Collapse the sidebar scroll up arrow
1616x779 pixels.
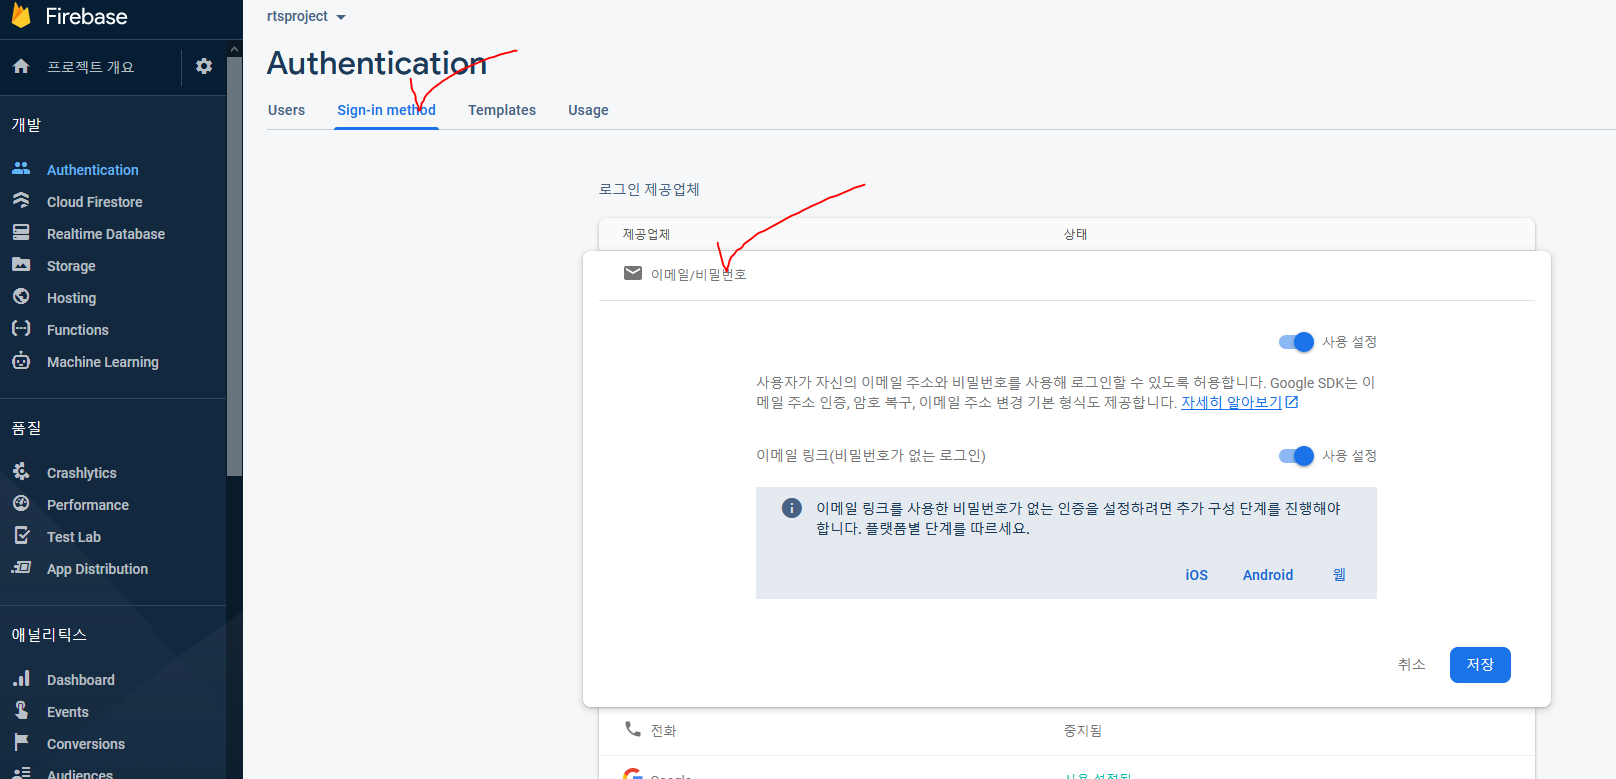point(235,49)
